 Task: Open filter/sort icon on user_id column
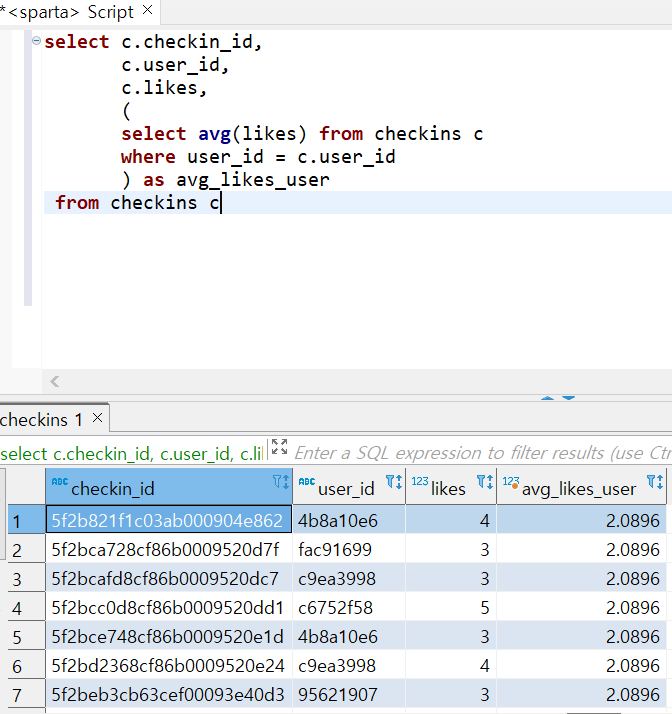pyautogui.click(x=394, y=482)
